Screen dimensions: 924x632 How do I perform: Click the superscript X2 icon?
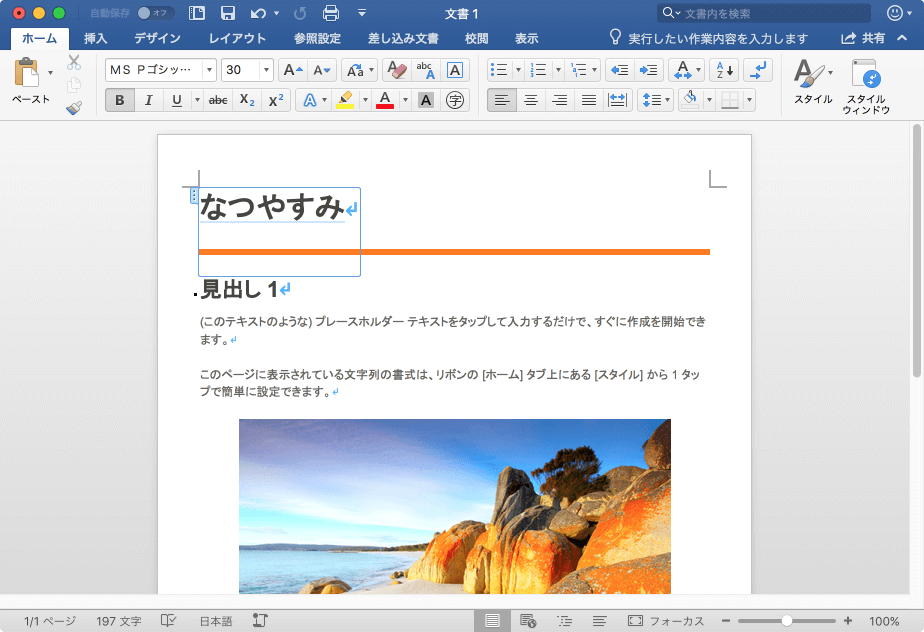276,100
